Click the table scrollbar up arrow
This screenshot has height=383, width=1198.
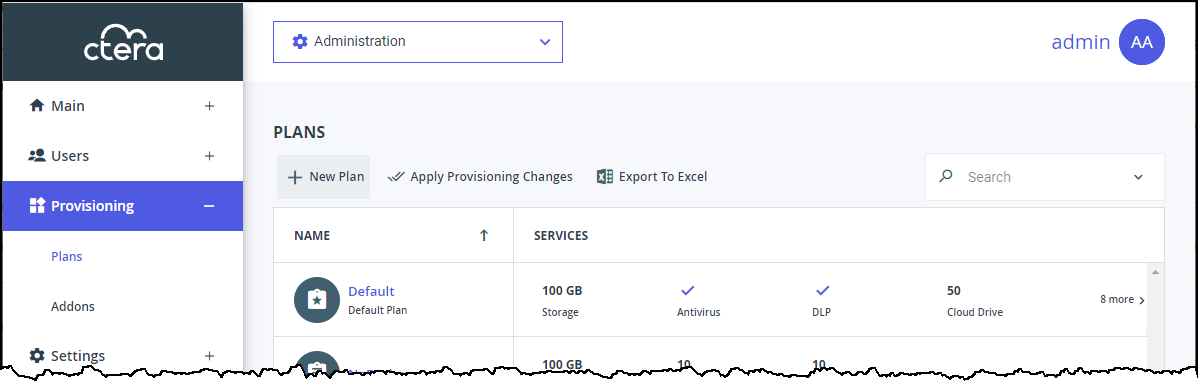(1154, 272)
